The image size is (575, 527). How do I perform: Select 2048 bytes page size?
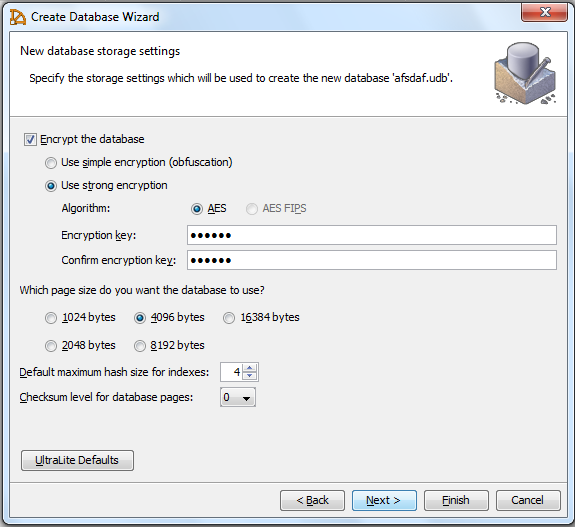click(x=51, y=345)
